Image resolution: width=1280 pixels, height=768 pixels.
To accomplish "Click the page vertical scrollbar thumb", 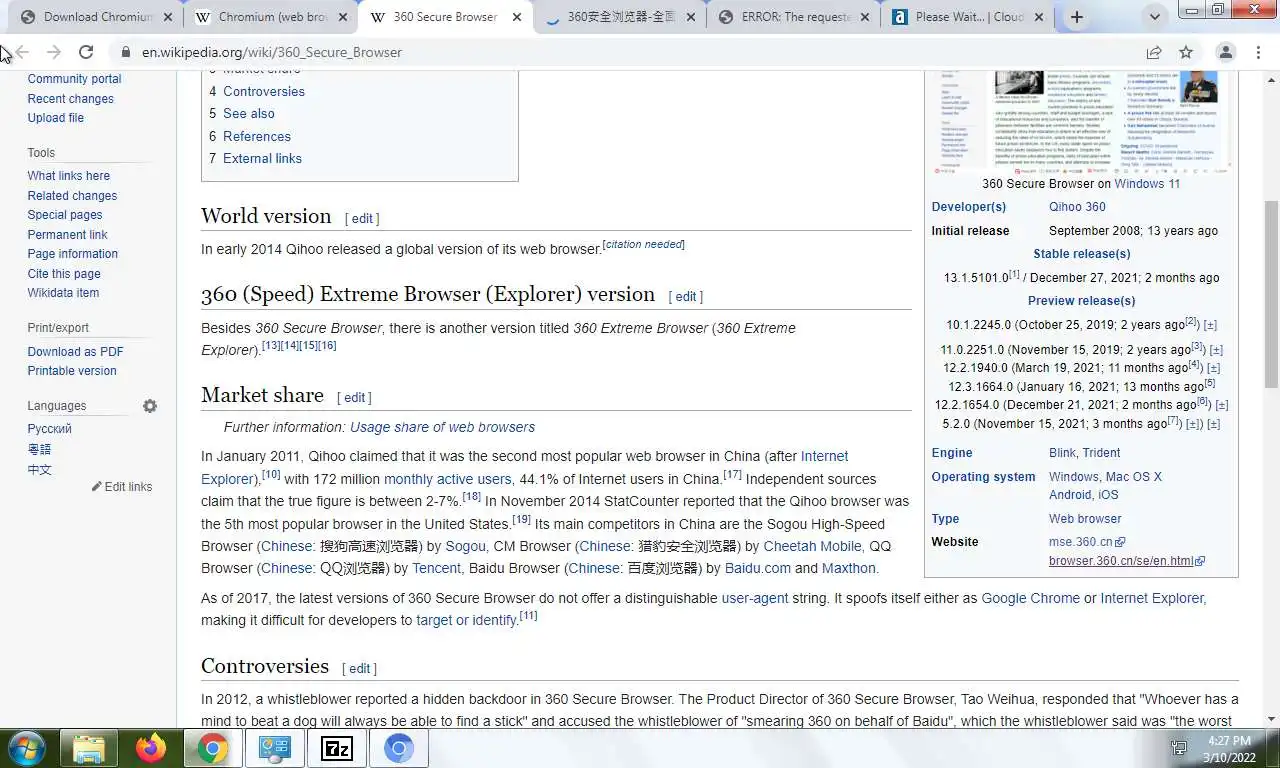I will [x=1271, y=293].
